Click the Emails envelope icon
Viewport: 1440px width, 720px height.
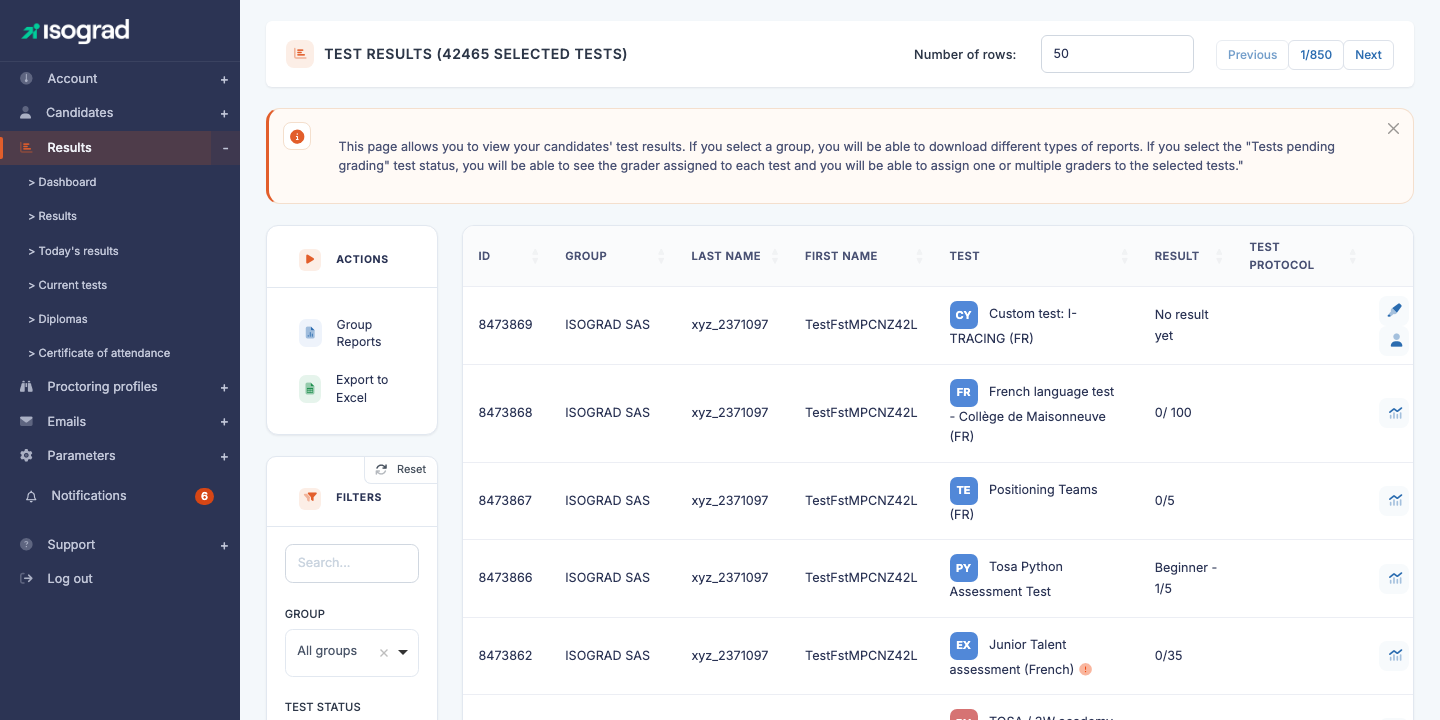(x=26, y=422)
